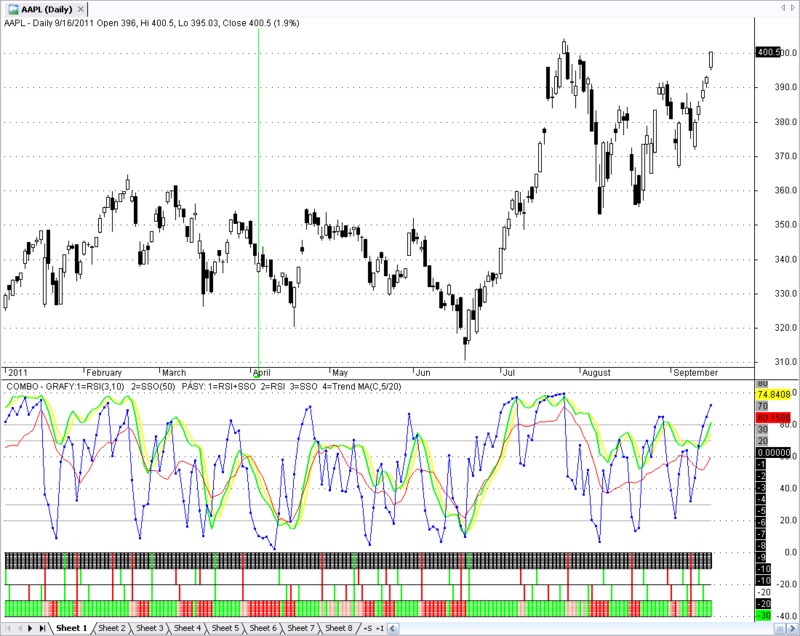Click the AAPL Daily price title line

[x=152, y=23]
